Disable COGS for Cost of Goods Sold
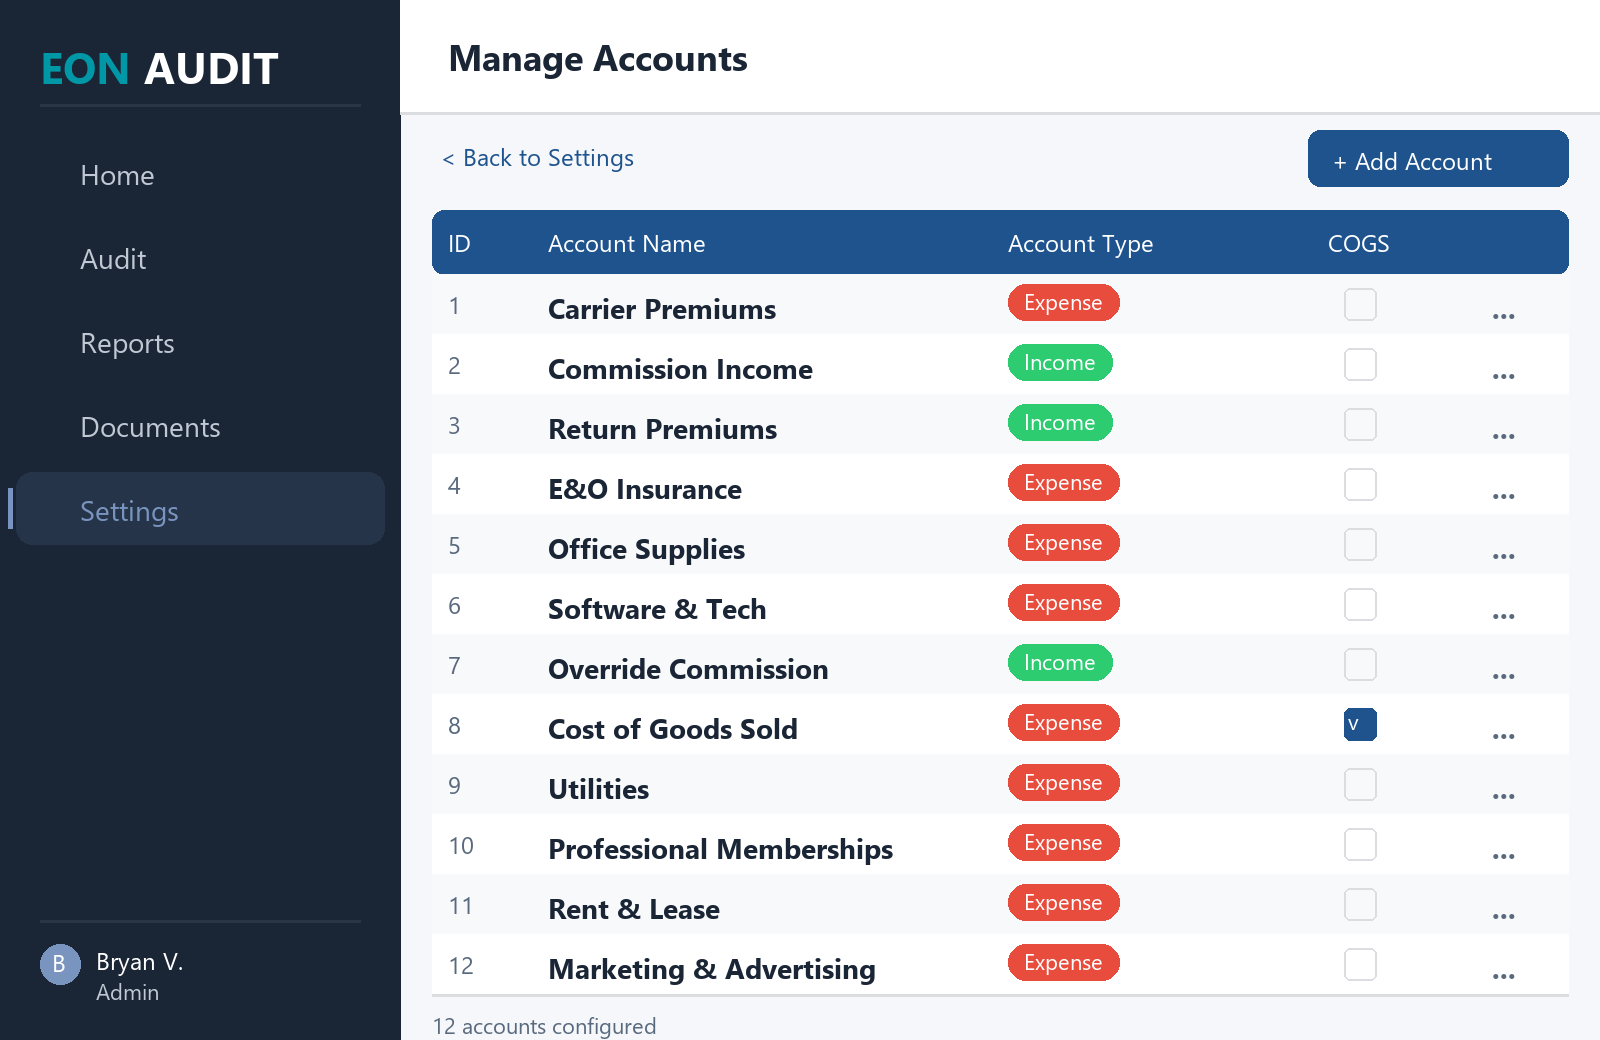This screenshot has width=1600, height=1040. point(1360,724)
